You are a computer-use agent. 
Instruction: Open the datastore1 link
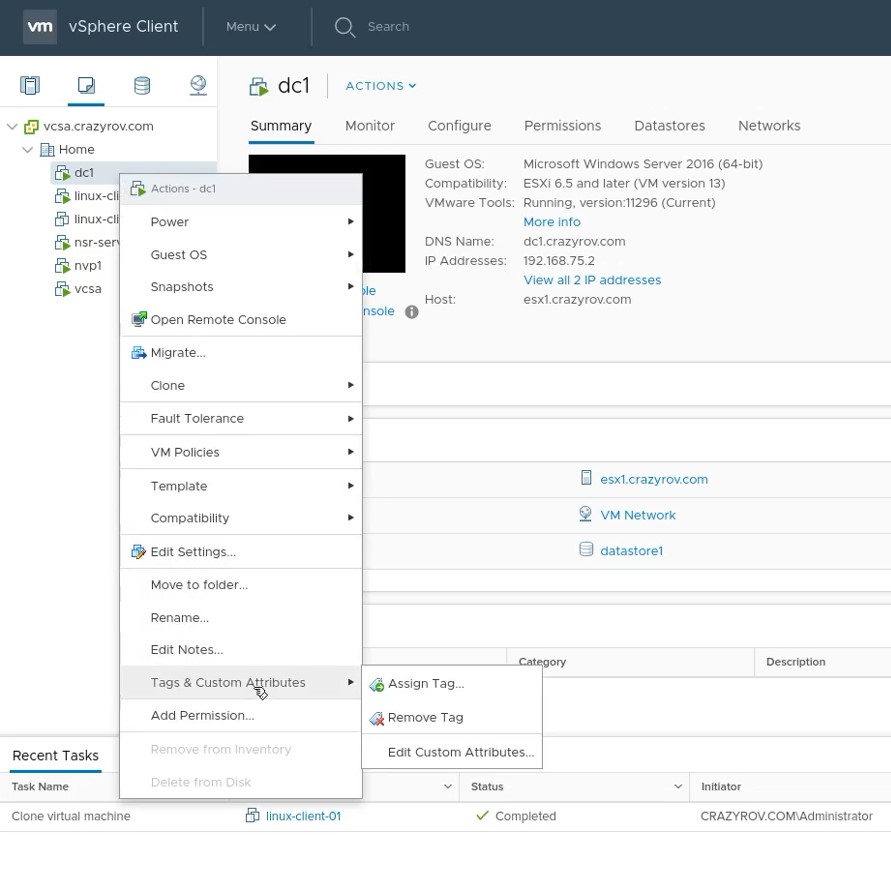(631, 551)
